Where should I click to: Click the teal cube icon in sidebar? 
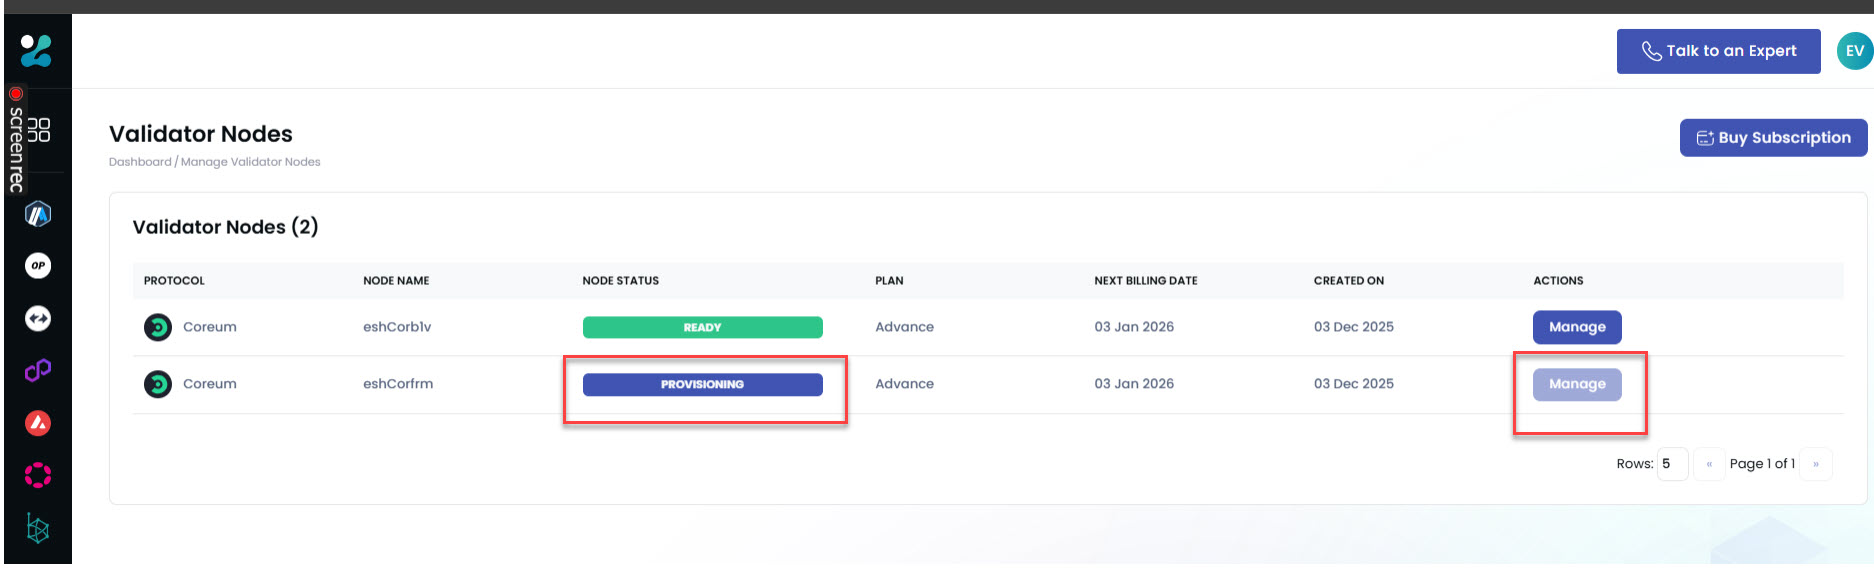tap(38, 528)
